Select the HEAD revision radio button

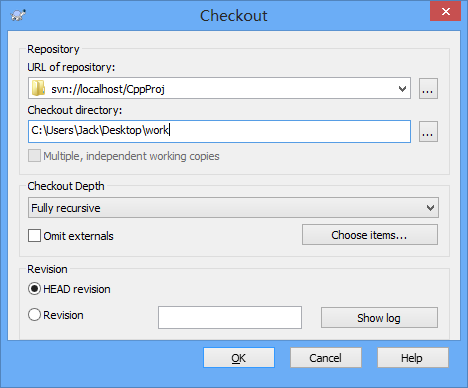34,289
